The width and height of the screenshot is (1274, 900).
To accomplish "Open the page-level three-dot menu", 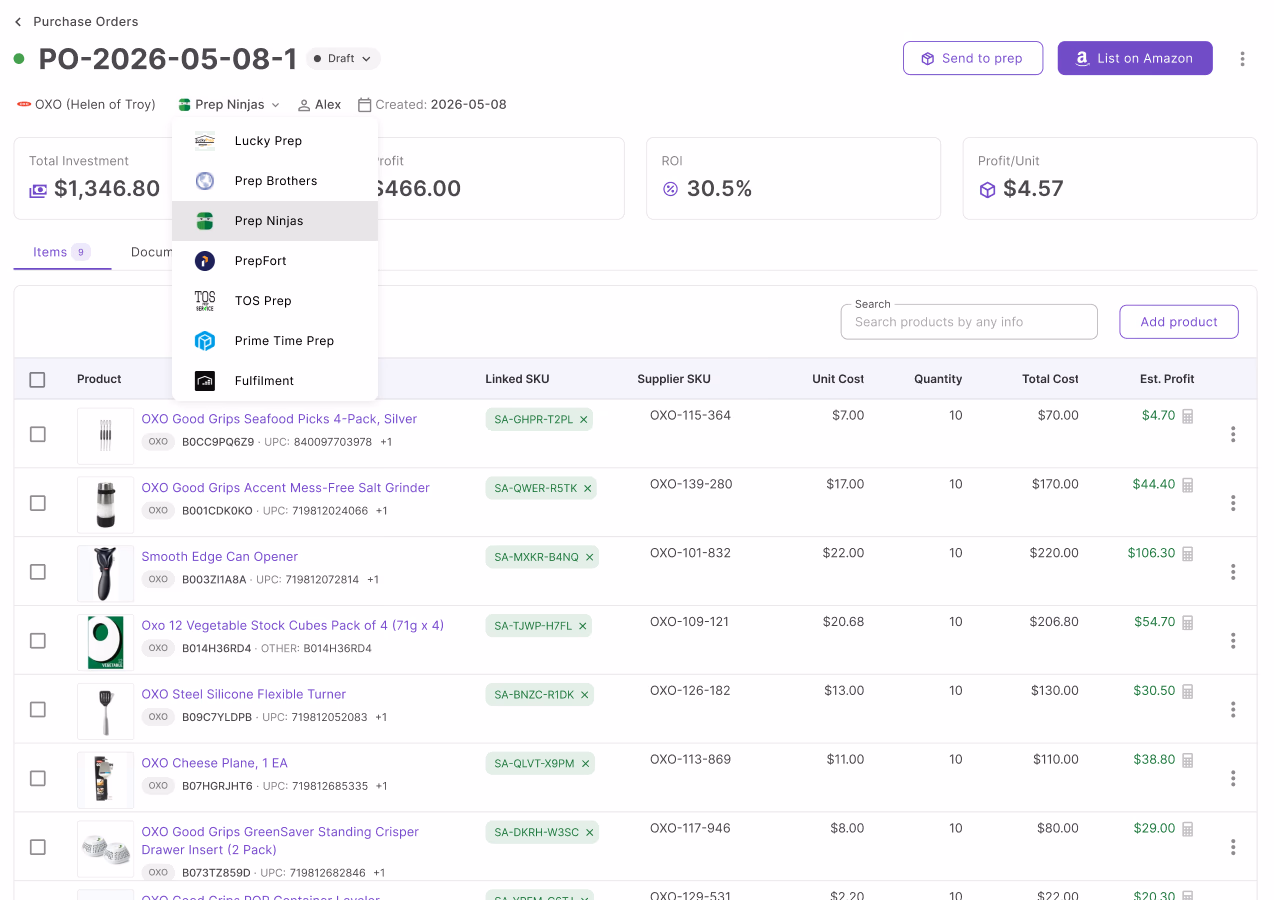I will 1242,59.
